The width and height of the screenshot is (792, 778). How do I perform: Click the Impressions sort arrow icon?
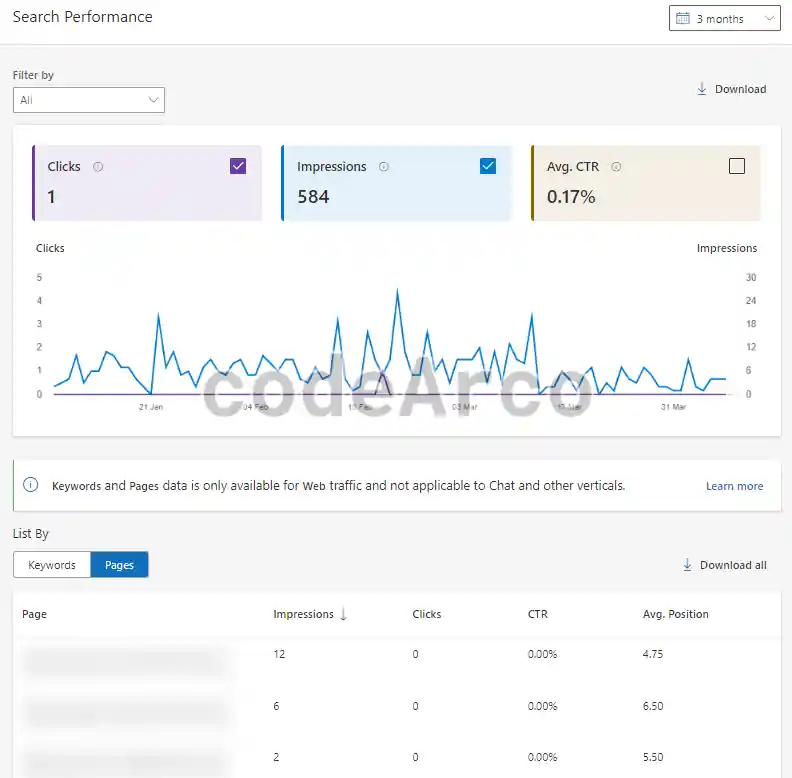click(343, 614)
